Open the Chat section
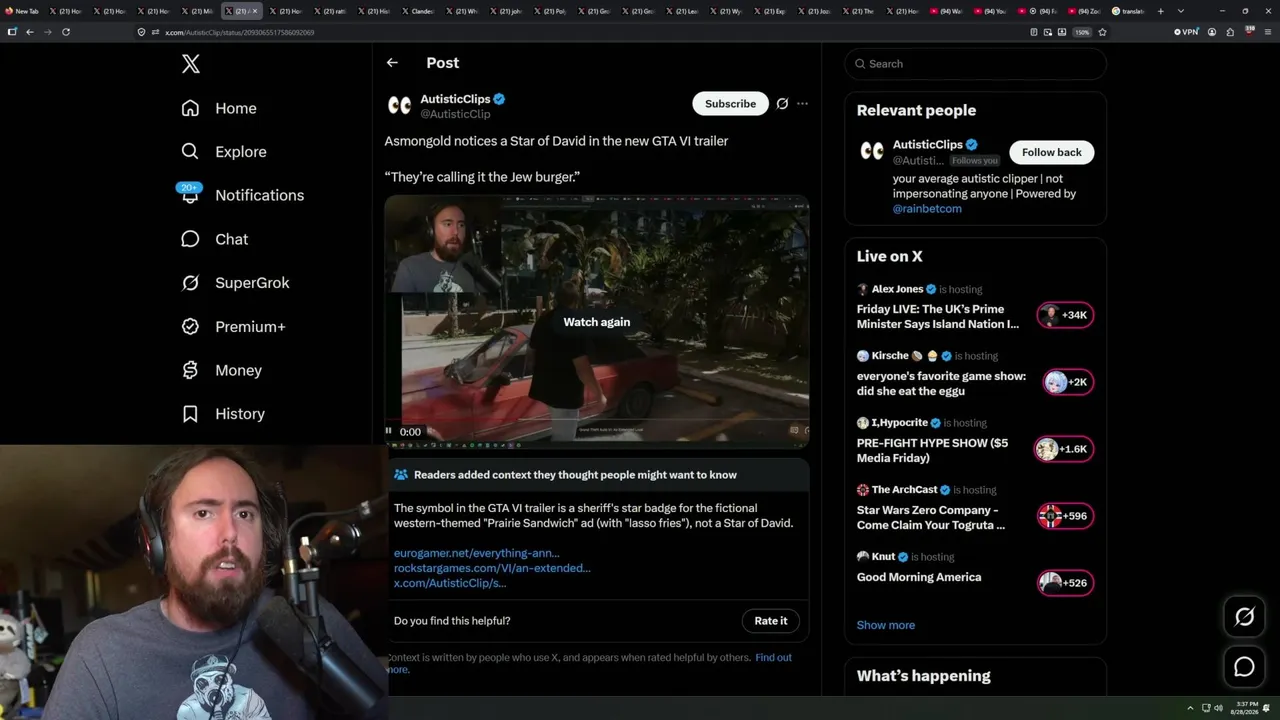1280x720 pixels. tap(214, 239)
